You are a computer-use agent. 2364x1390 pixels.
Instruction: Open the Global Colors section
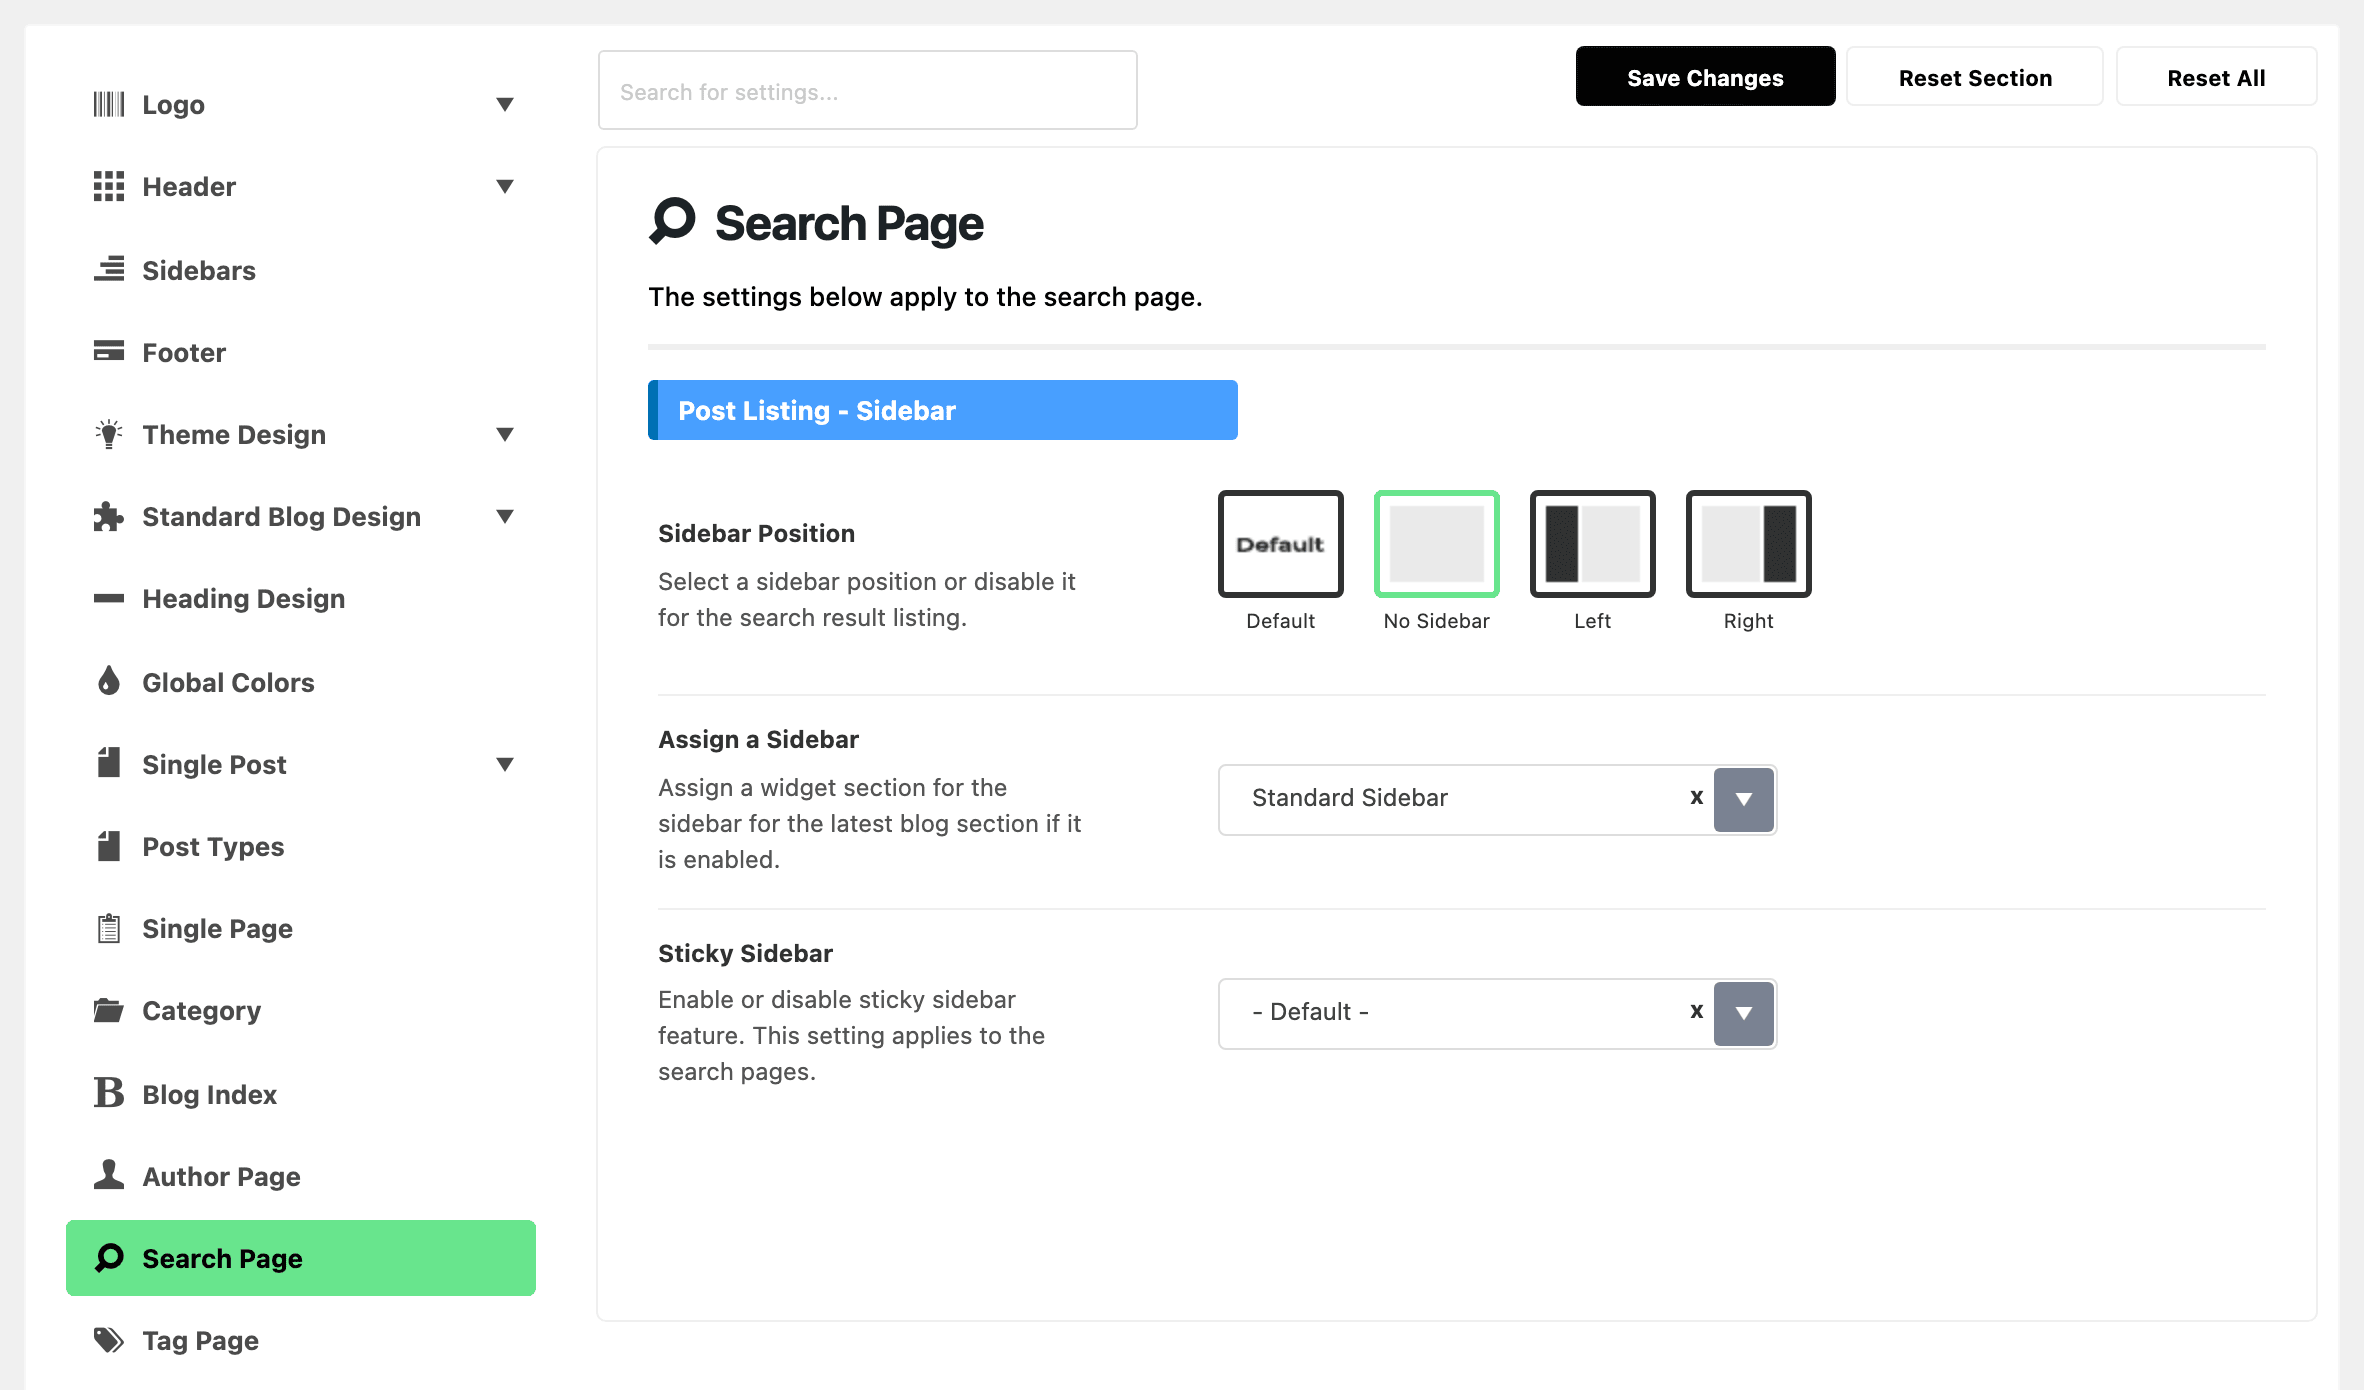pyautogui.click(x=301, y=682)
